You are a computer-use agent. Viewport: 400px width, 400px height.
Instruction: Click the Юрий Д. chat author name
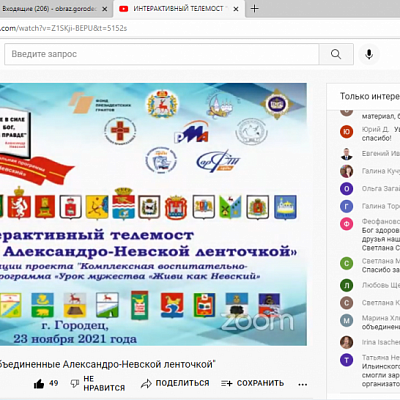click(375, 129)
